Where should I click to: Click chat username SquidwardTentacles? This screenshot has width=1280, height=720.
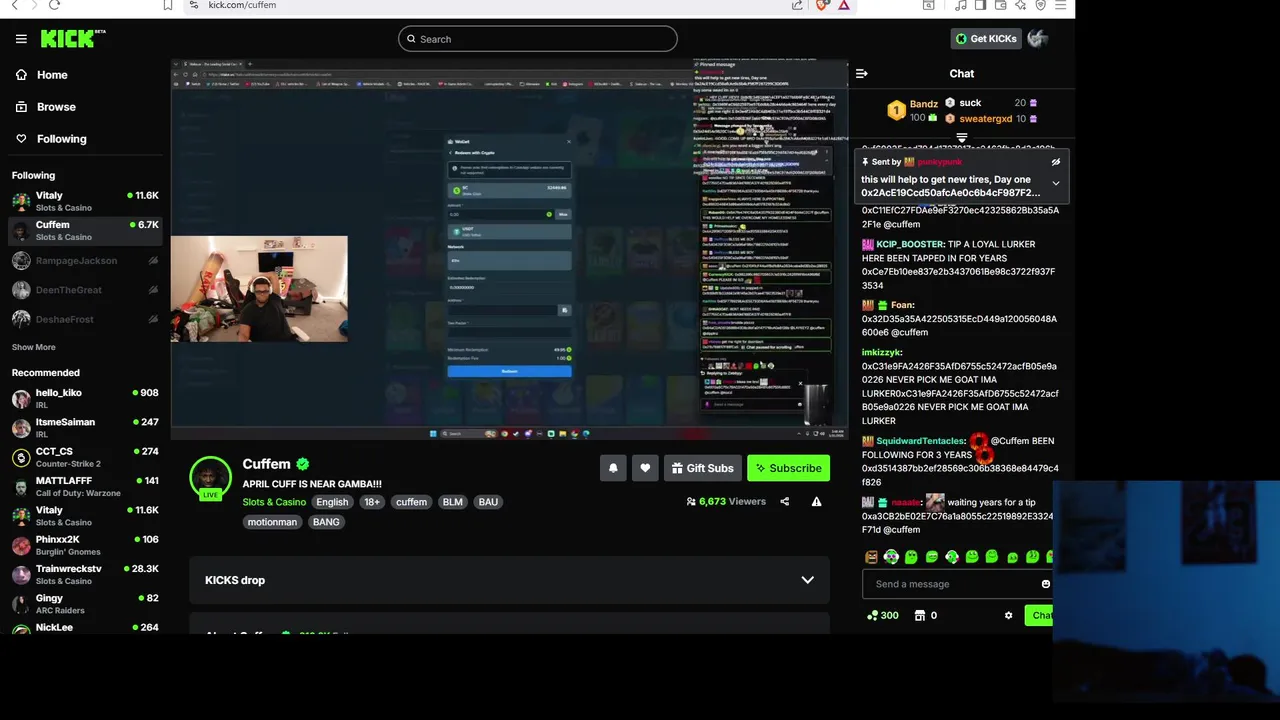click(x=920, y=441)
